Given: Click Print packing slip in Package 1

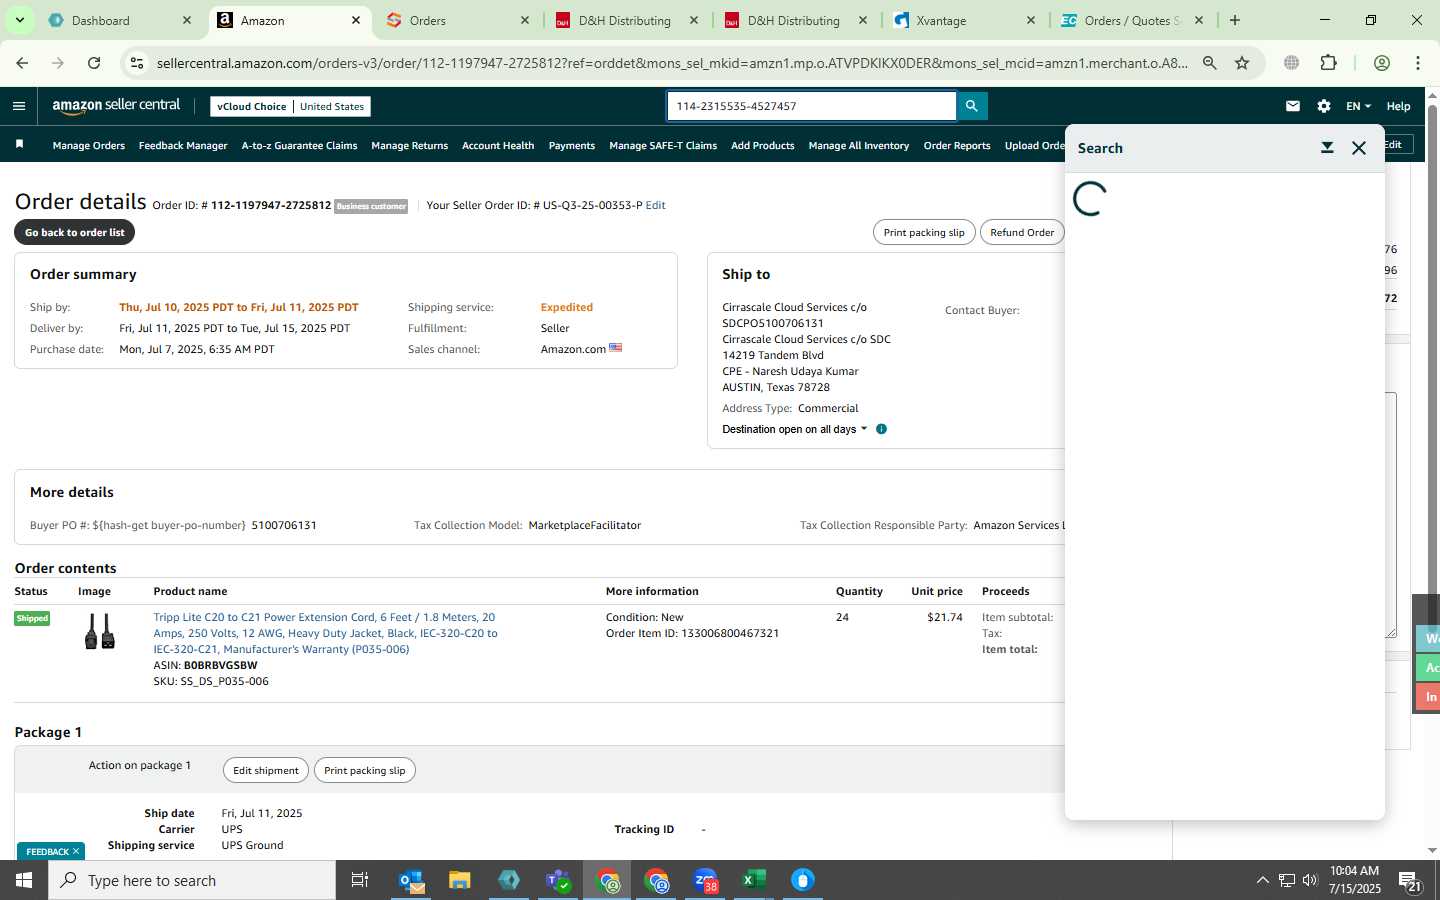Looking at the screenshot, I should [365, 770].
